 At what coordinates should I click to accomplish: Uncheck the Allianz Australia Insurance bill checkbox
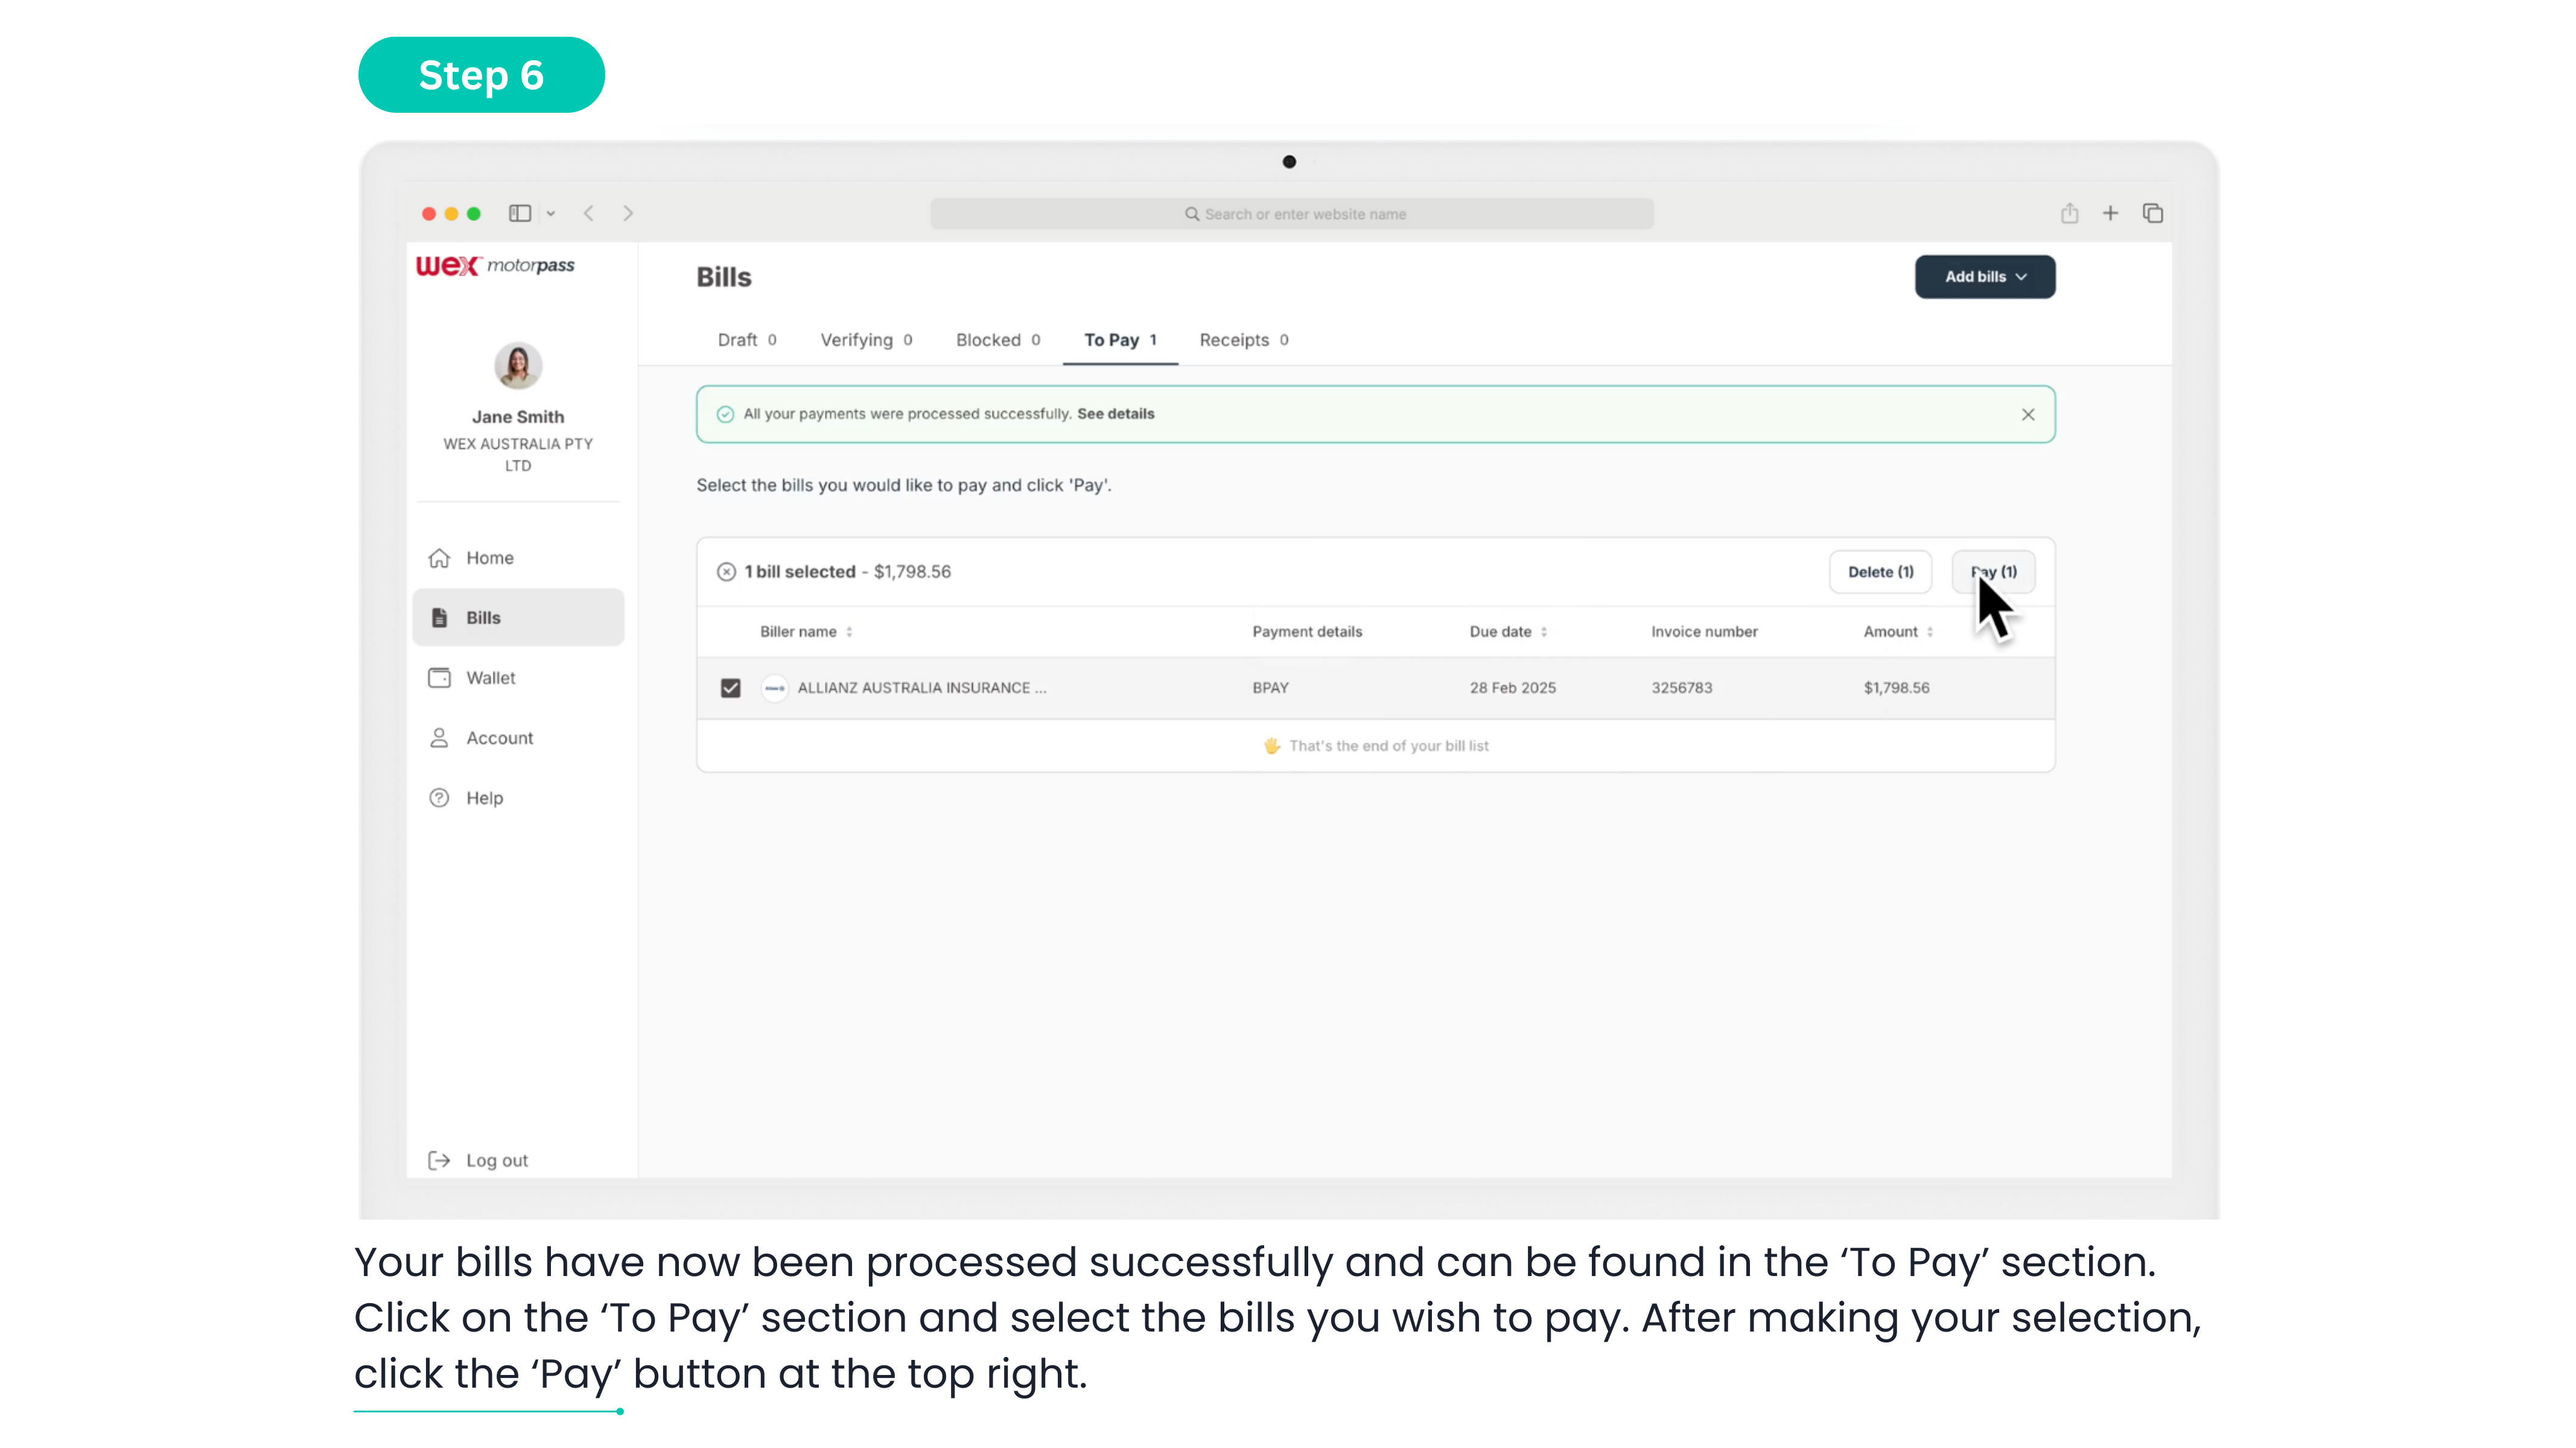pyautogui.click(x=730, y=688)
